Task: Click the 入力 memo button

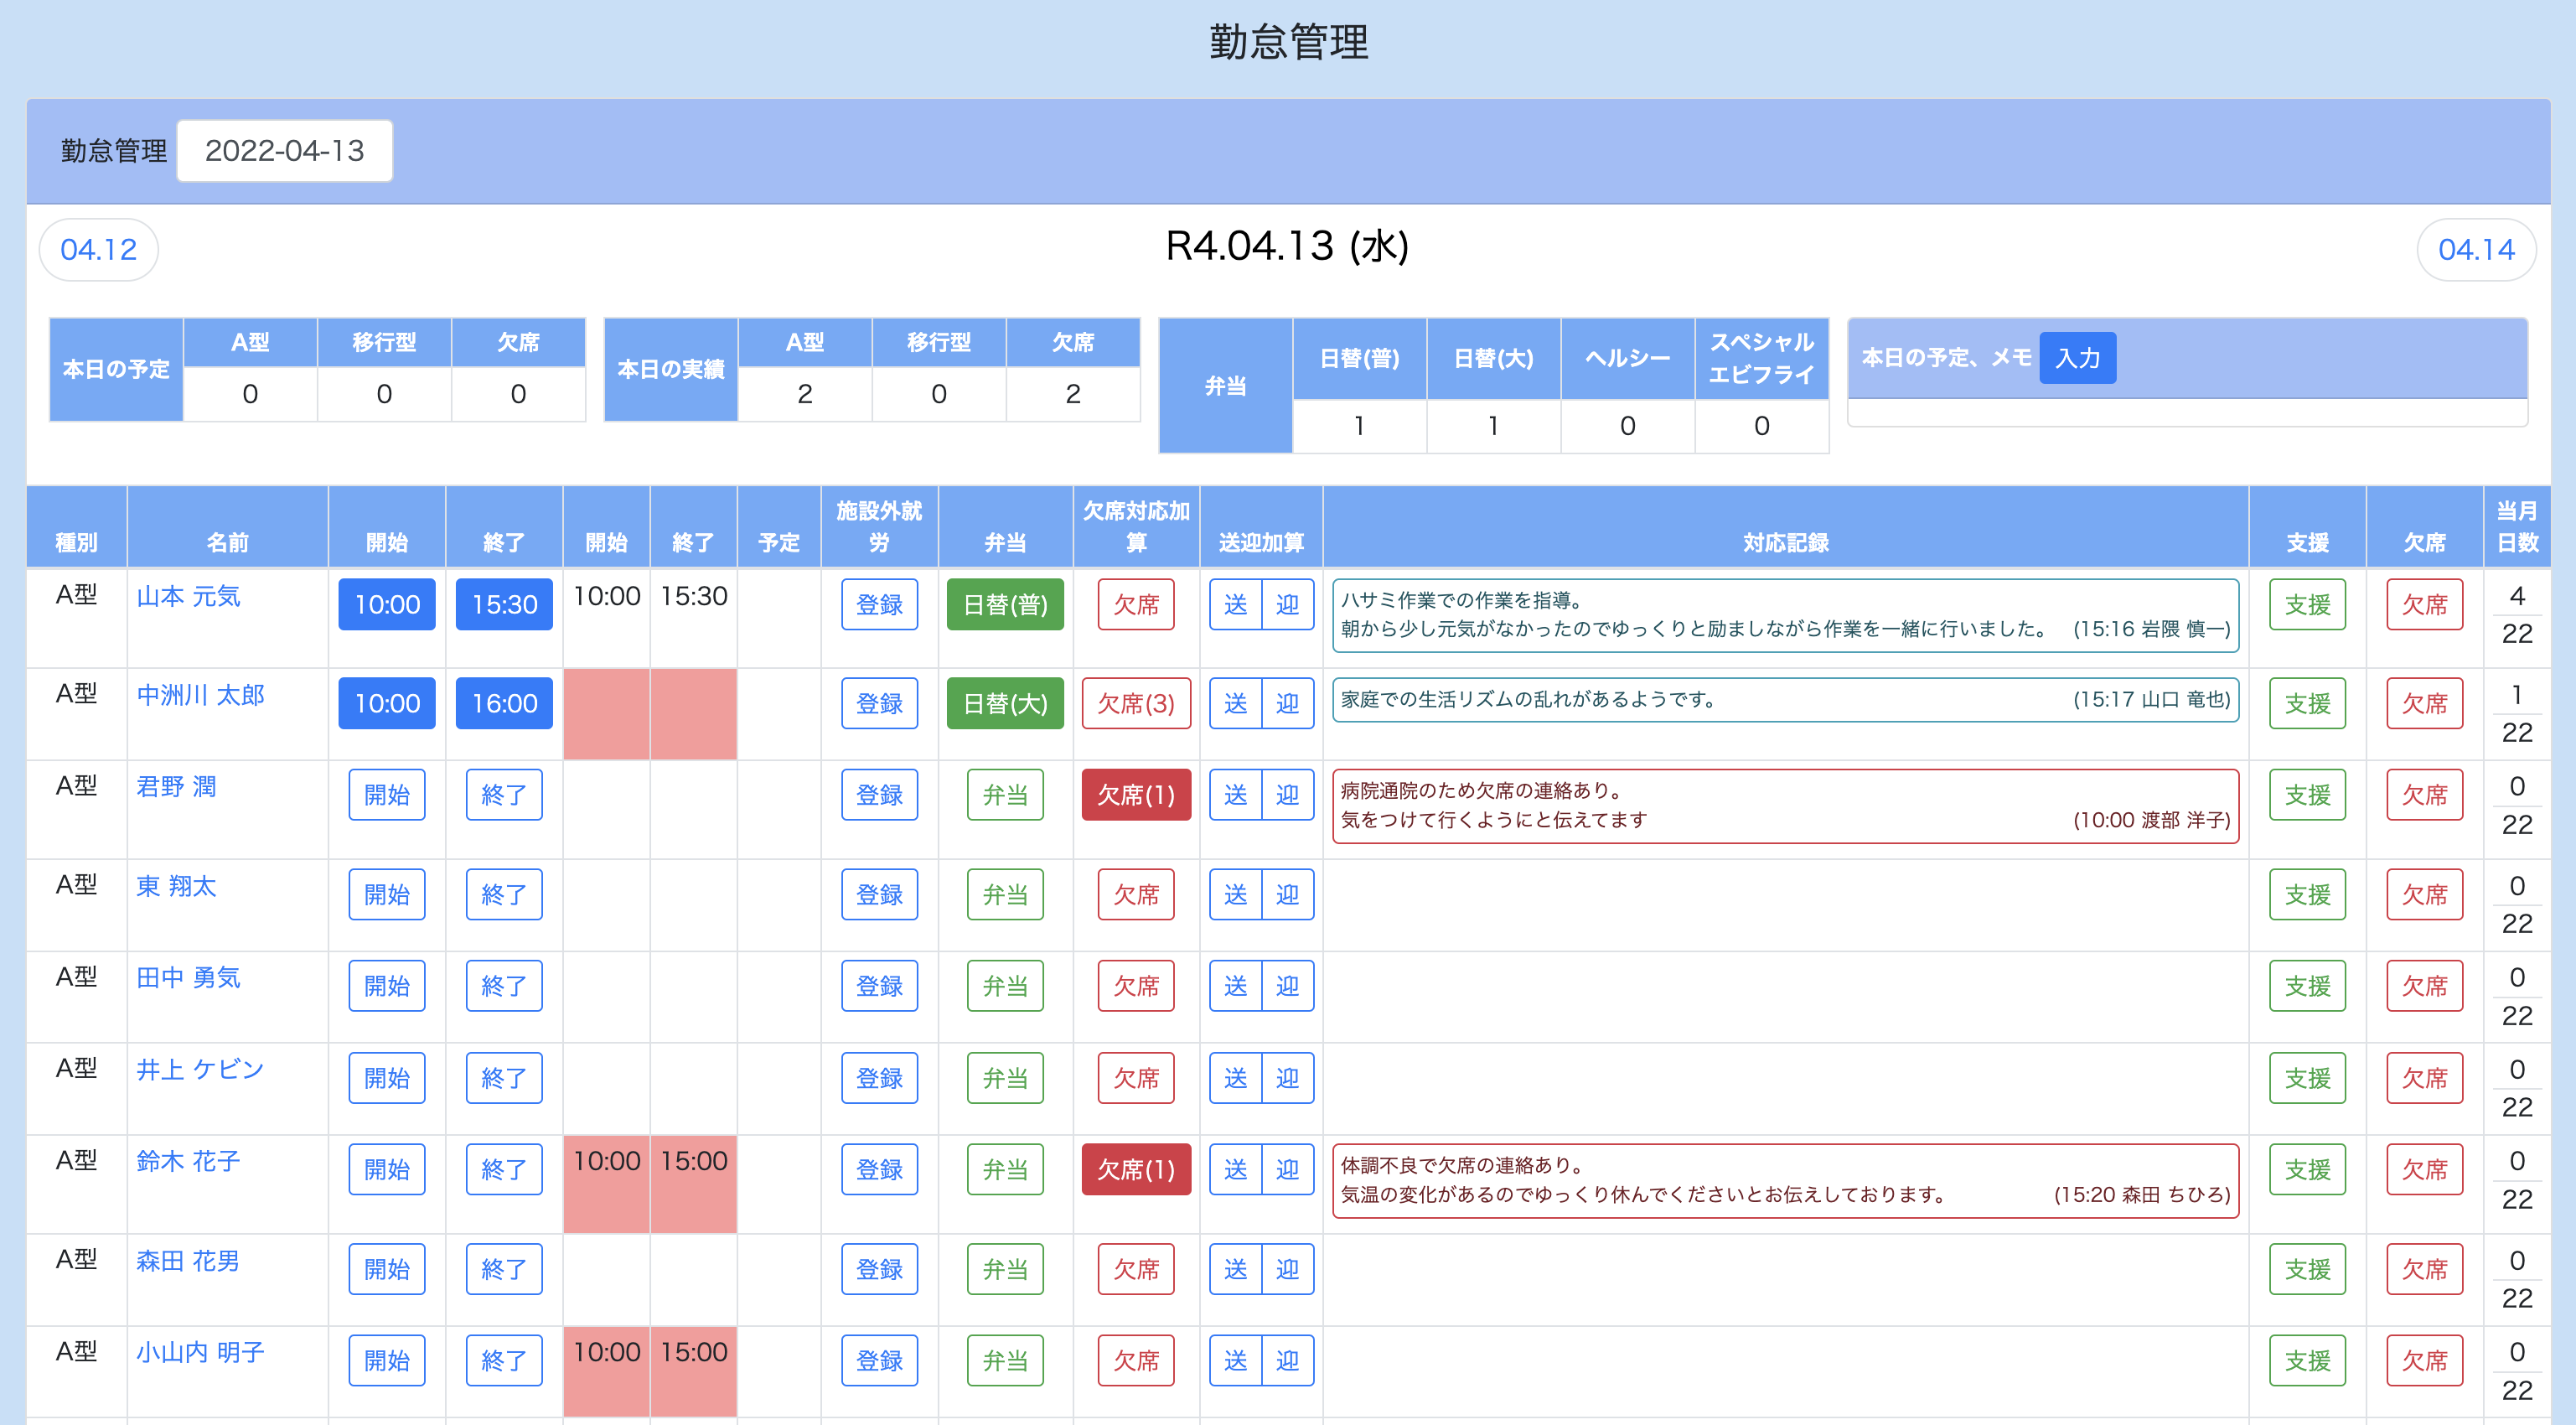Action: point(2076,358)
